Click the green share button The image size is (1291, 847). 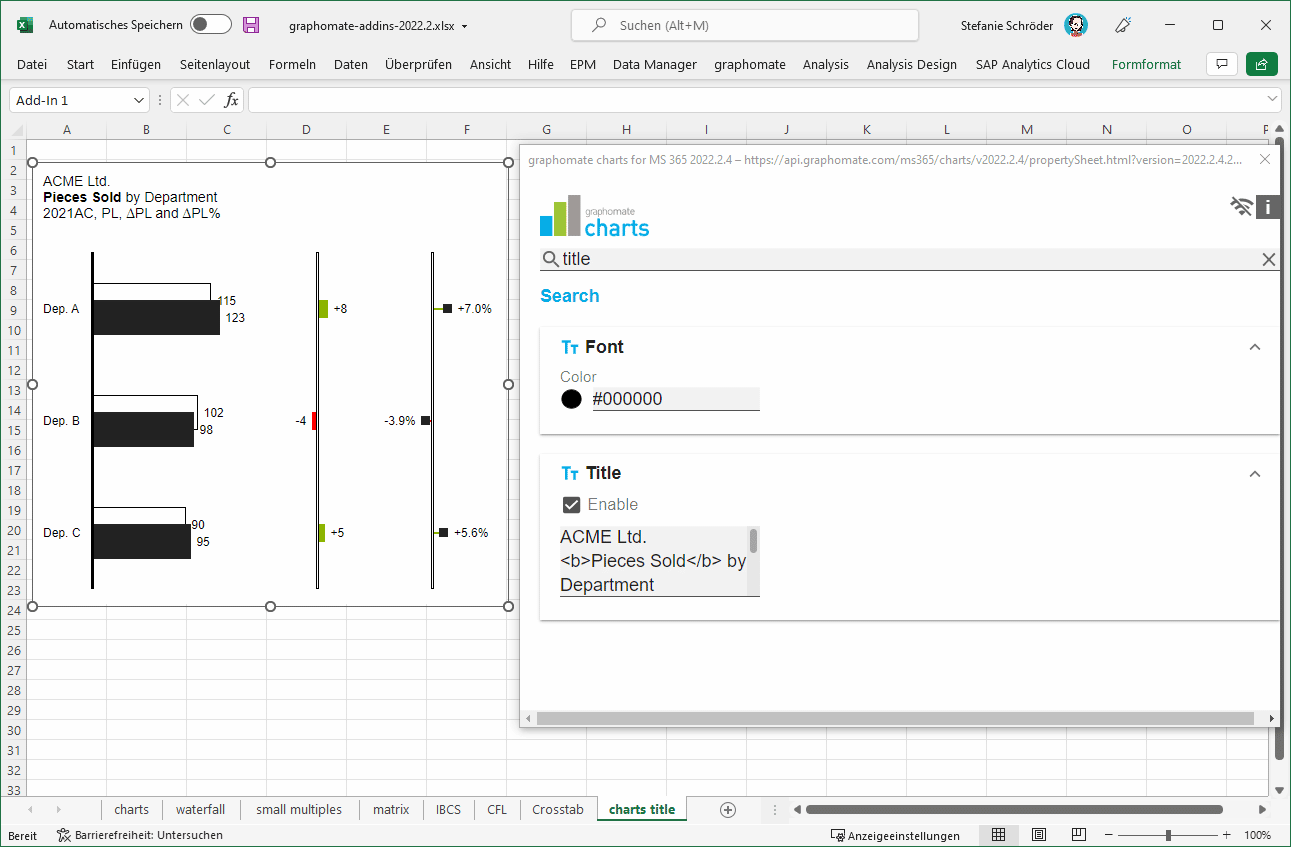[x=1262, y=64]
